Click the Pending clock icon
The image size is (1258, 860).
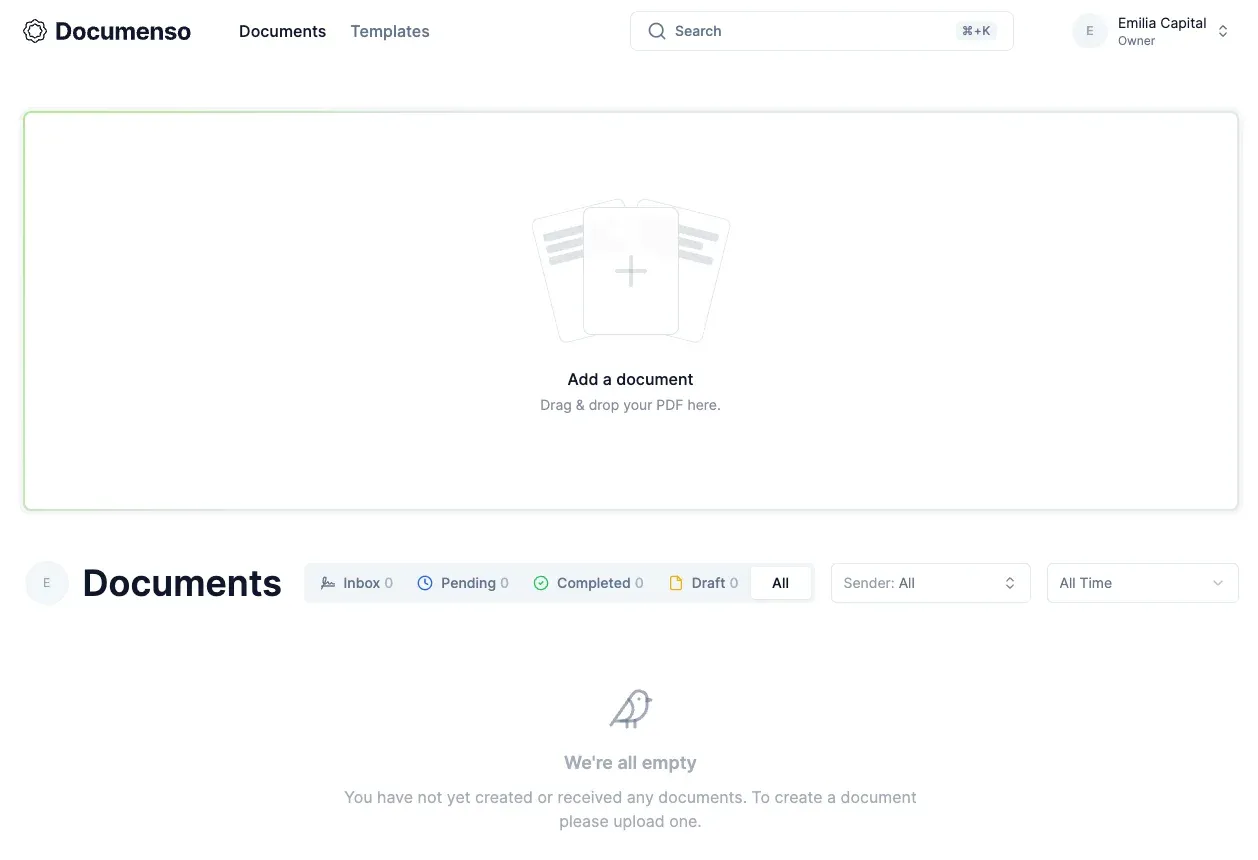pos(423,583)
